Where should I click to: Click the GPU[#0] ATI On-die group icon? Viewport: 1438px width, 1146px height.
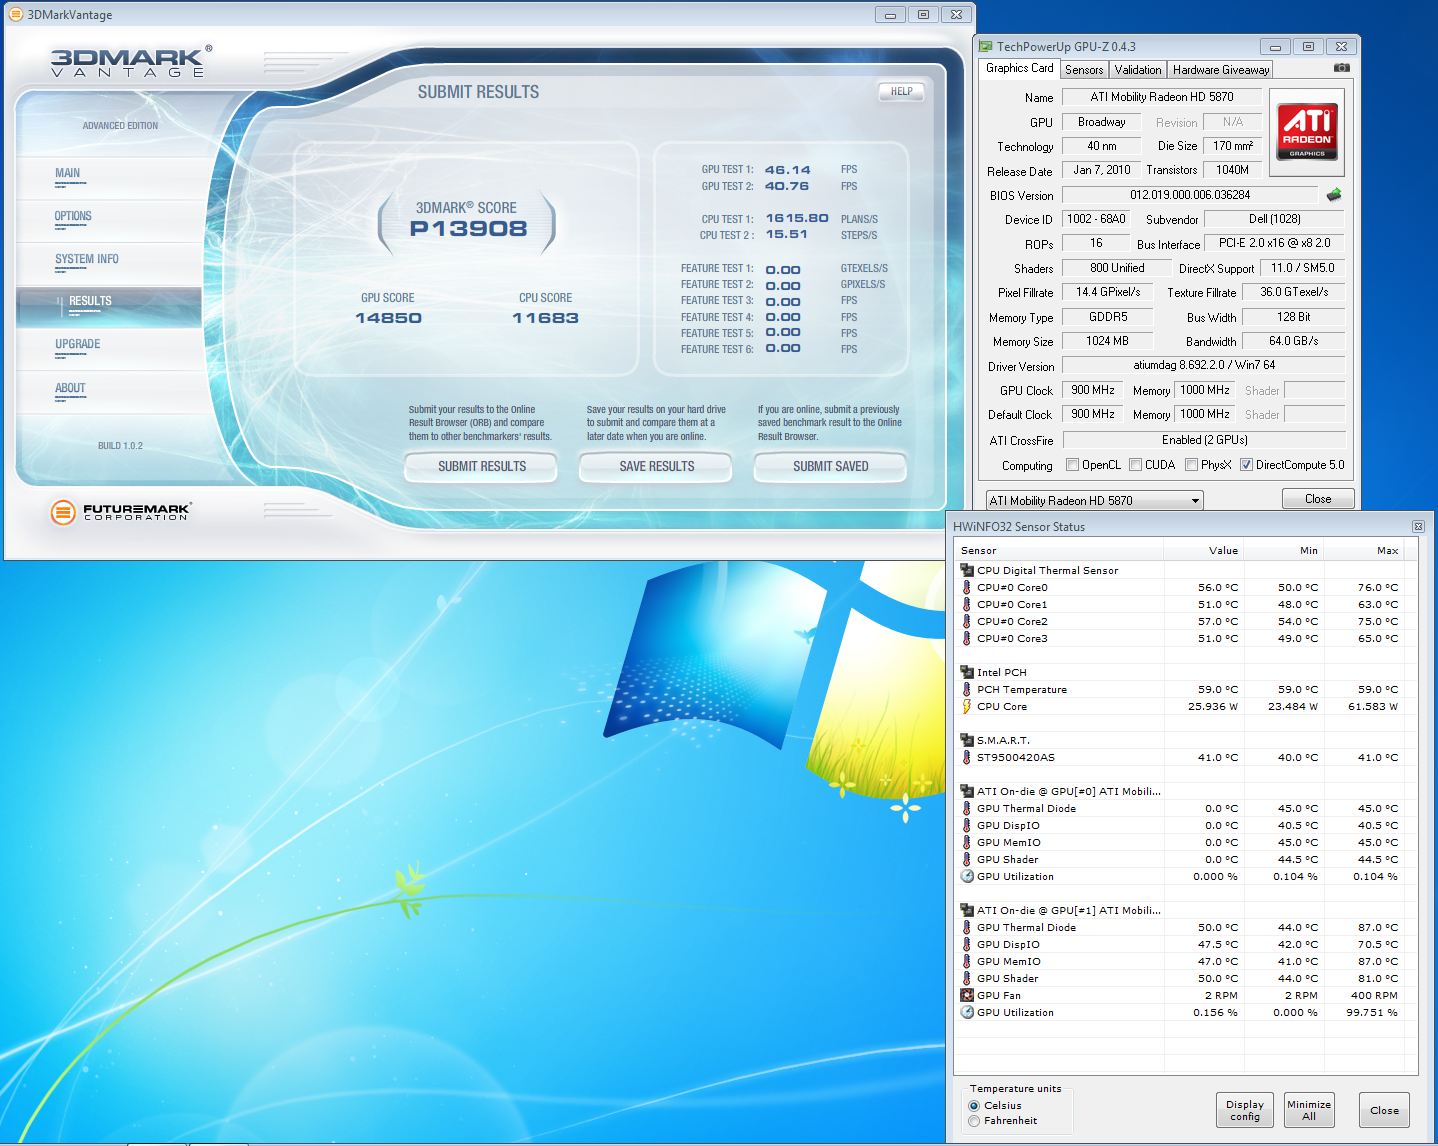[967, 791]
